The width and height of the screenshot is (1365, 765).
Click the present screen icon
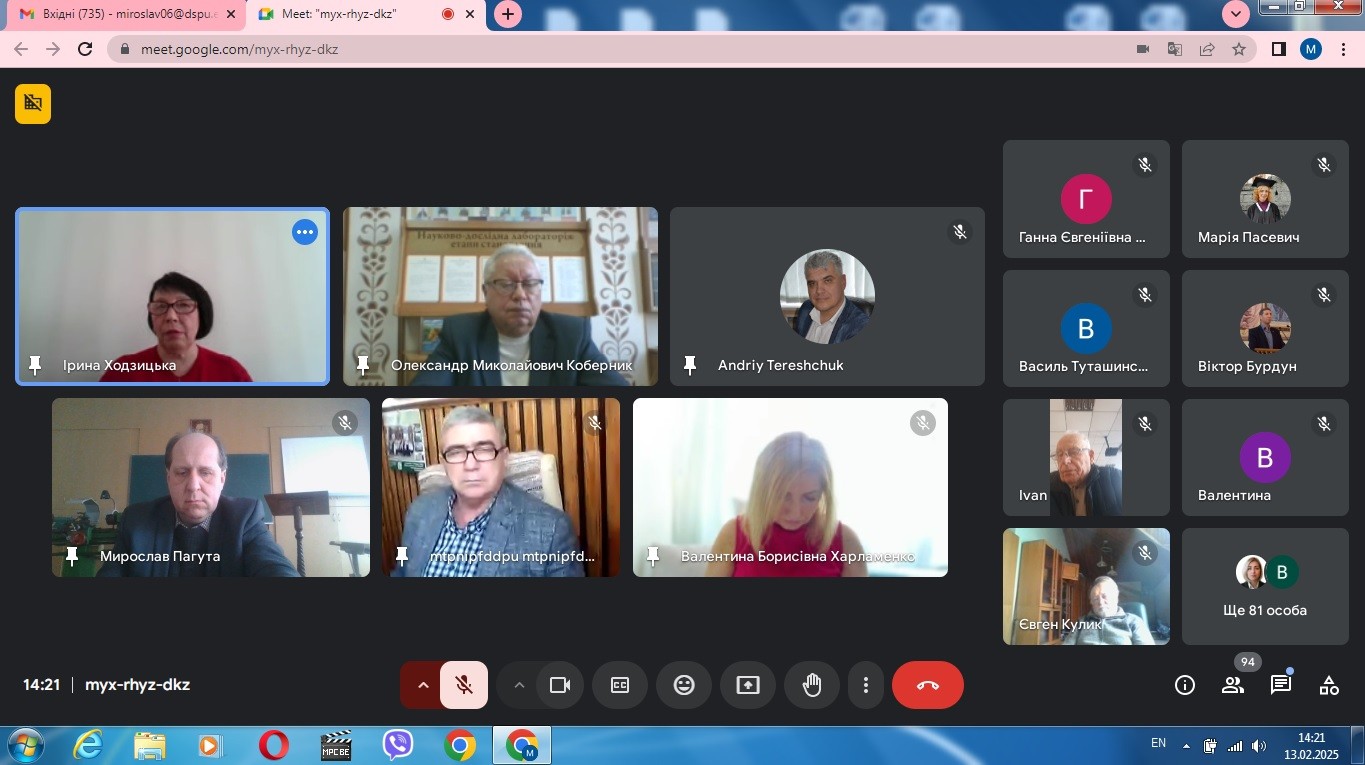pyautogui.click(x=748, y=685)
